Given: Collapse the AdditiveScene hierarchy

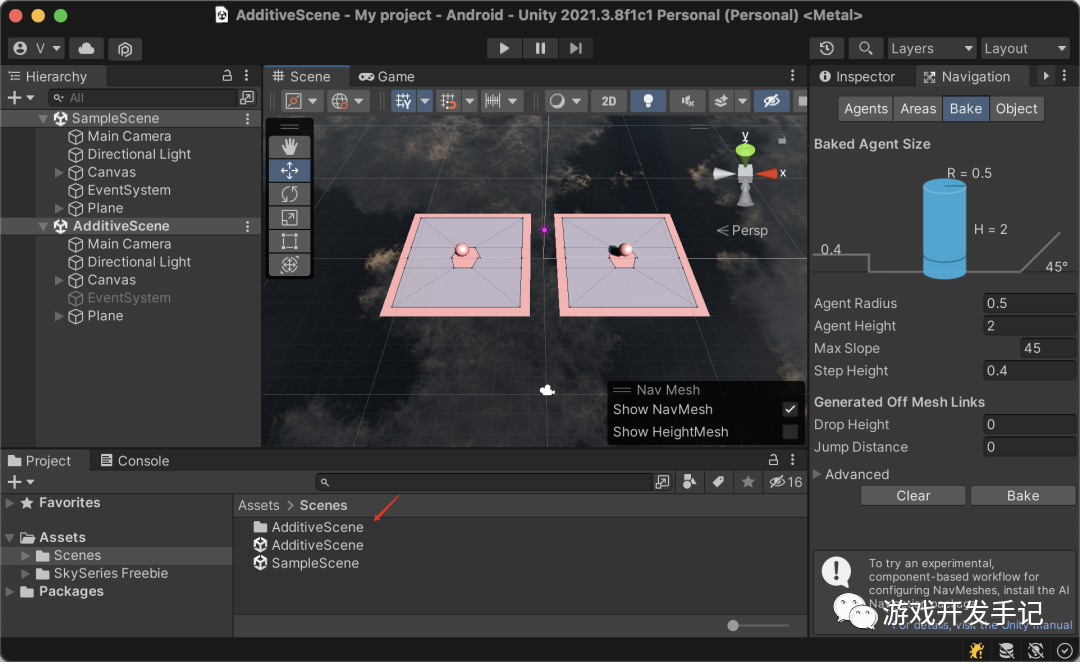Looking at the screenshot, I should 43,226.
